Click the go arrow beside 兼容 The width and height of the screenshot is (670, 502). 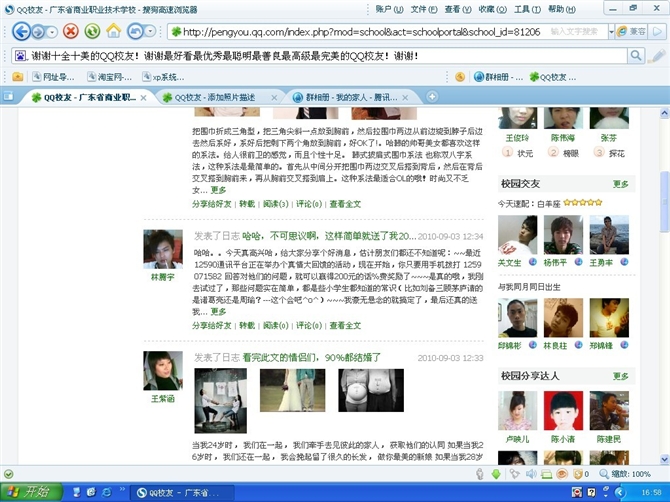point(657,32)
